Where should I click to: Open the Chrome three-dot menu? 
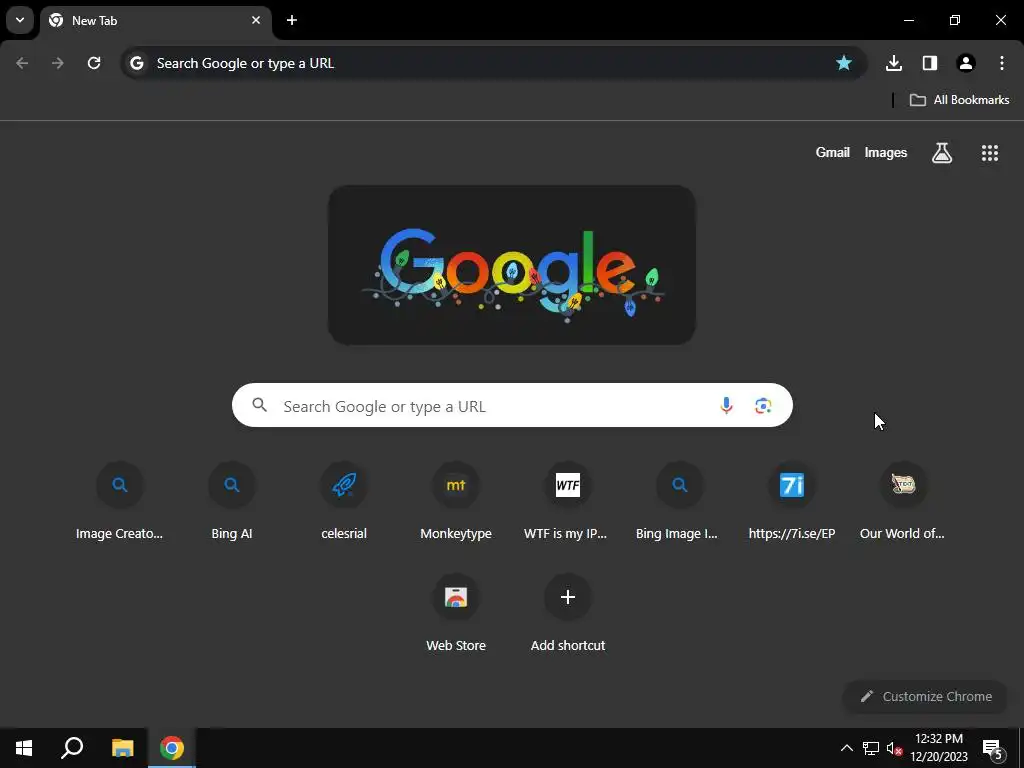click(1001, 63)
